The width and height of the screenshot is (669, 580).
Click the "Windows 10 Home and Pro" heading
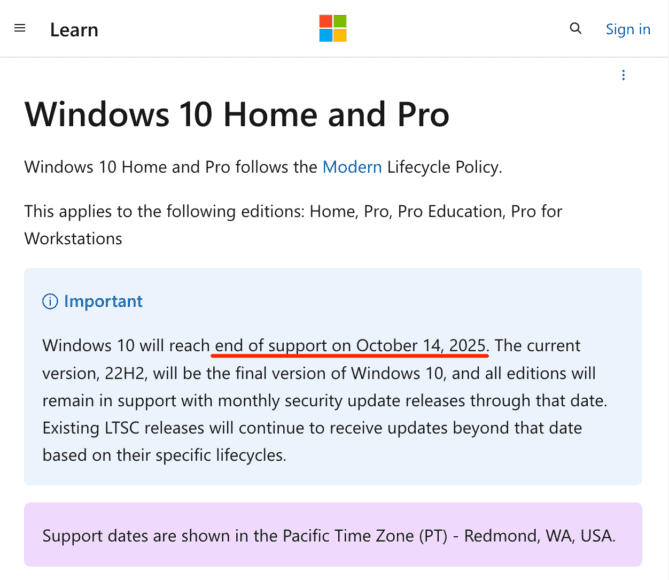(x=237, y=114)
